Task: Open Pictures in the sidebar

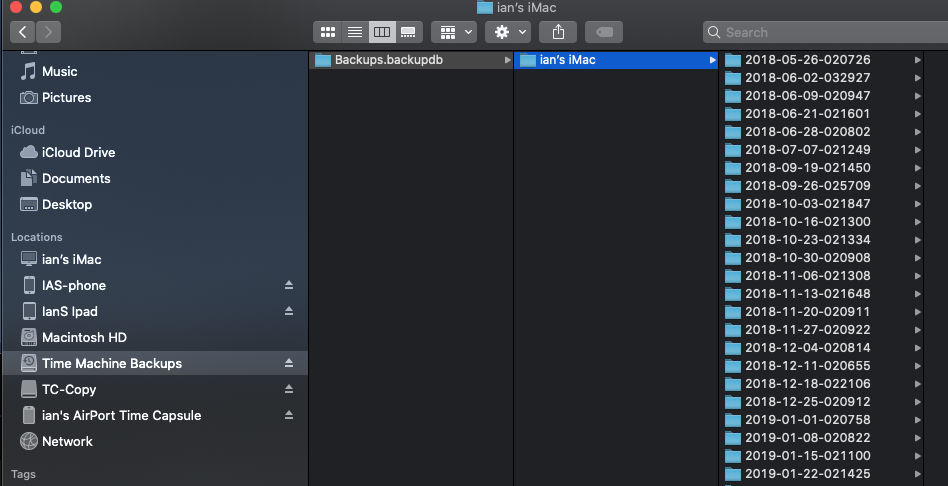Action: 155,97
